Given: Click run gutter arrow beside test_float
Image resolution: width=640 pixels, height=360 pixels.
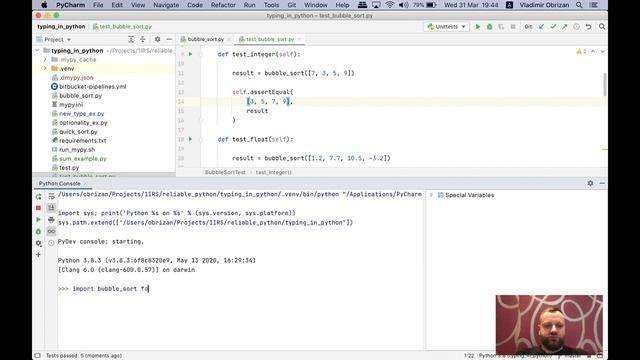Looking at the screenshot, I should [x=190, y=139].
